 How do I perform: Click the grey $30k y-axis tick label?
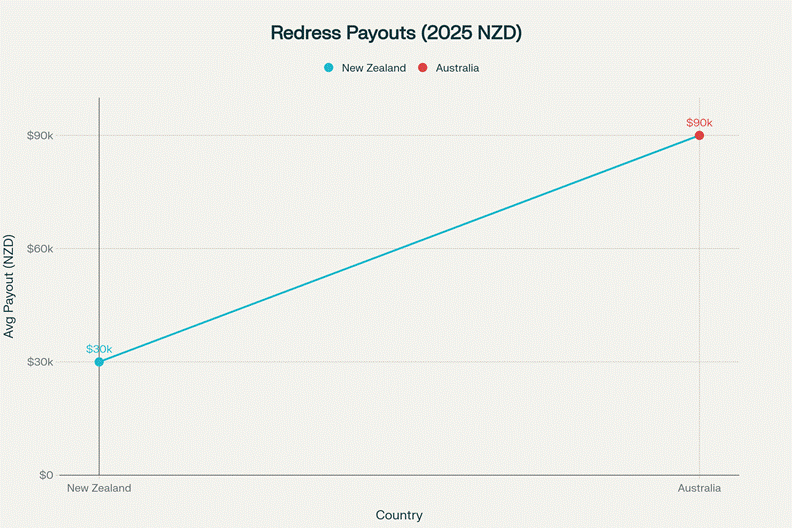[x=39, y=362]
